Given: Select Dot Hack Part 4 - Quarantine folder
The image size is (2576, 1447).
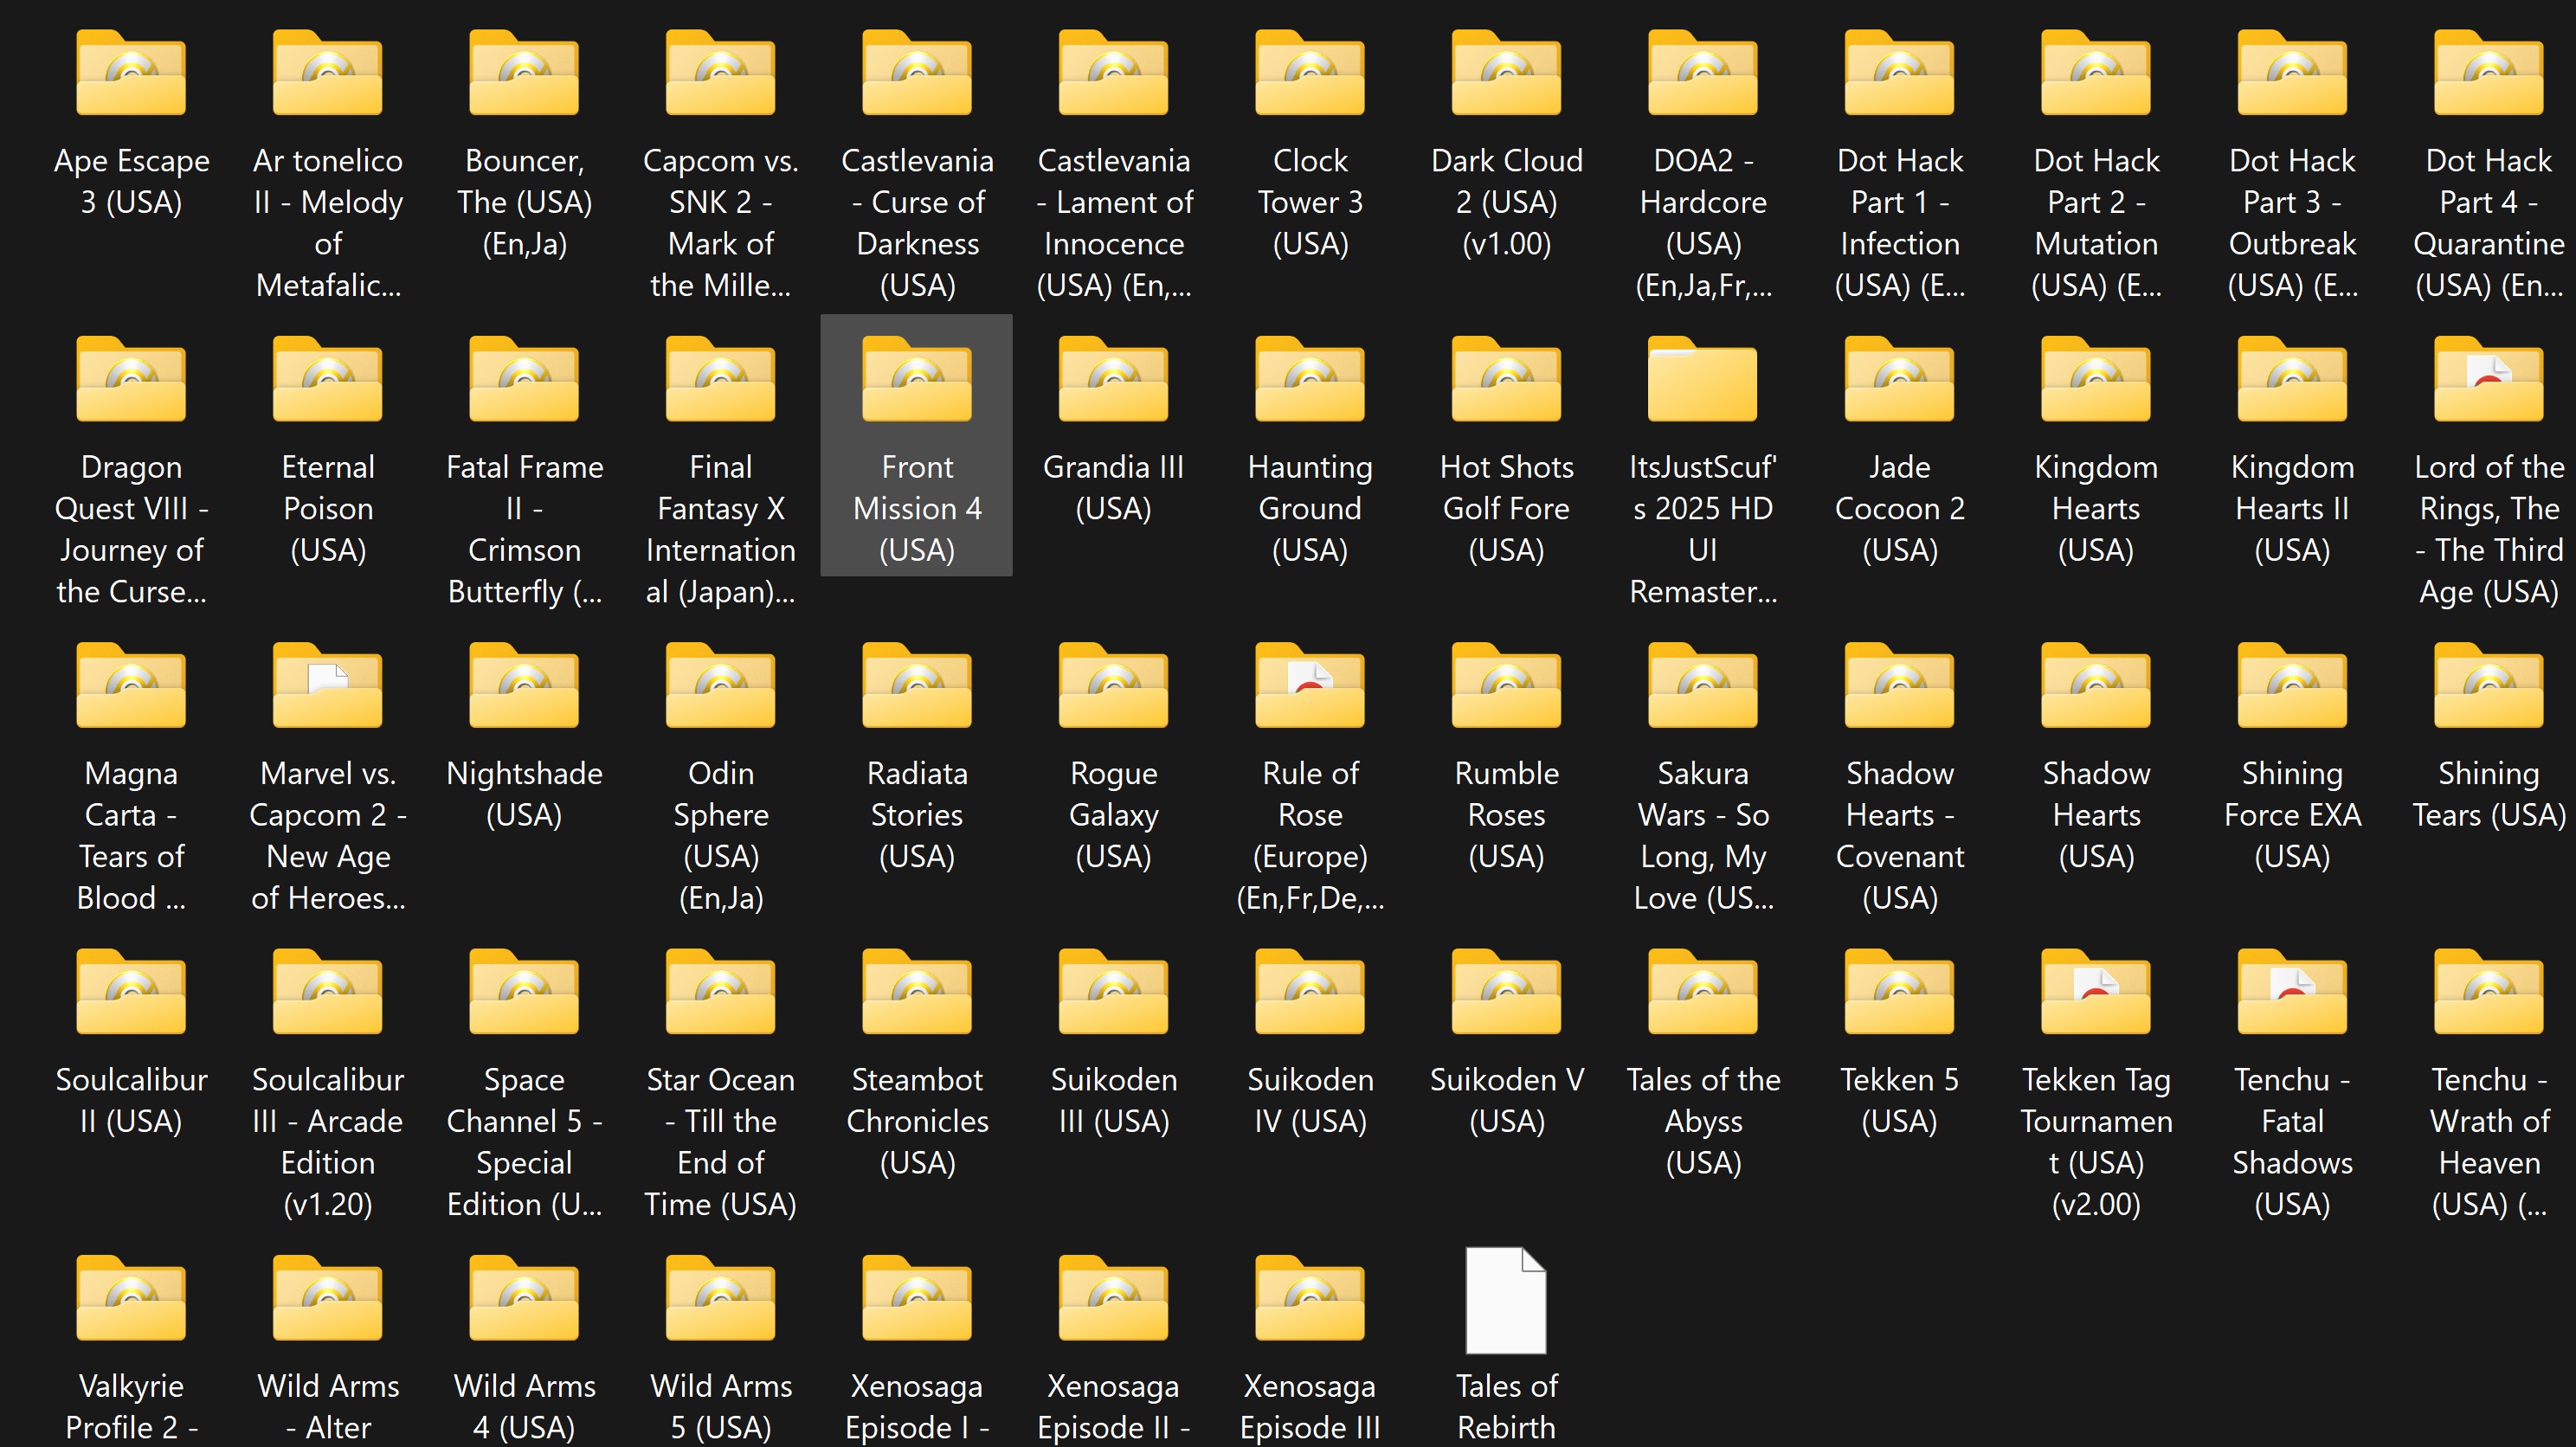Looking at the screenshot, I should pos(2489,72).
